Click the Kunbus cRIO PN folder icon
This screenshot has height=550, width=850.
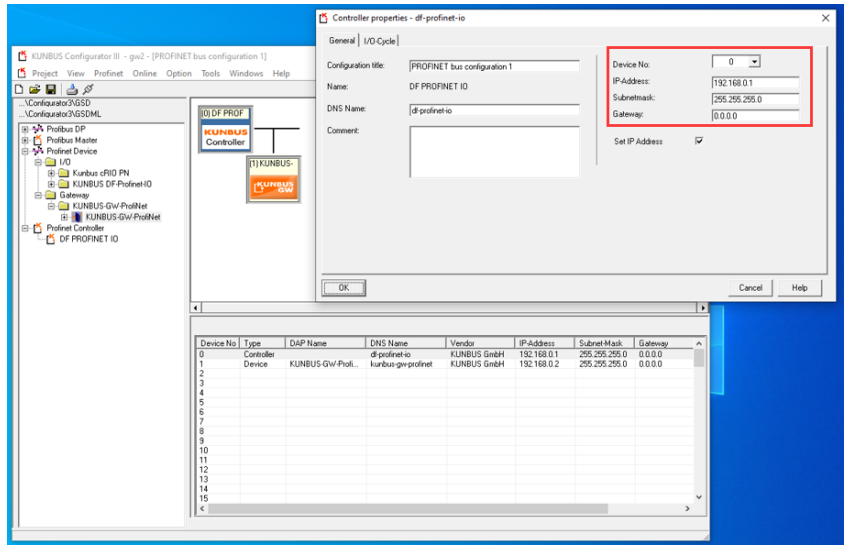(x=64, y=173)
